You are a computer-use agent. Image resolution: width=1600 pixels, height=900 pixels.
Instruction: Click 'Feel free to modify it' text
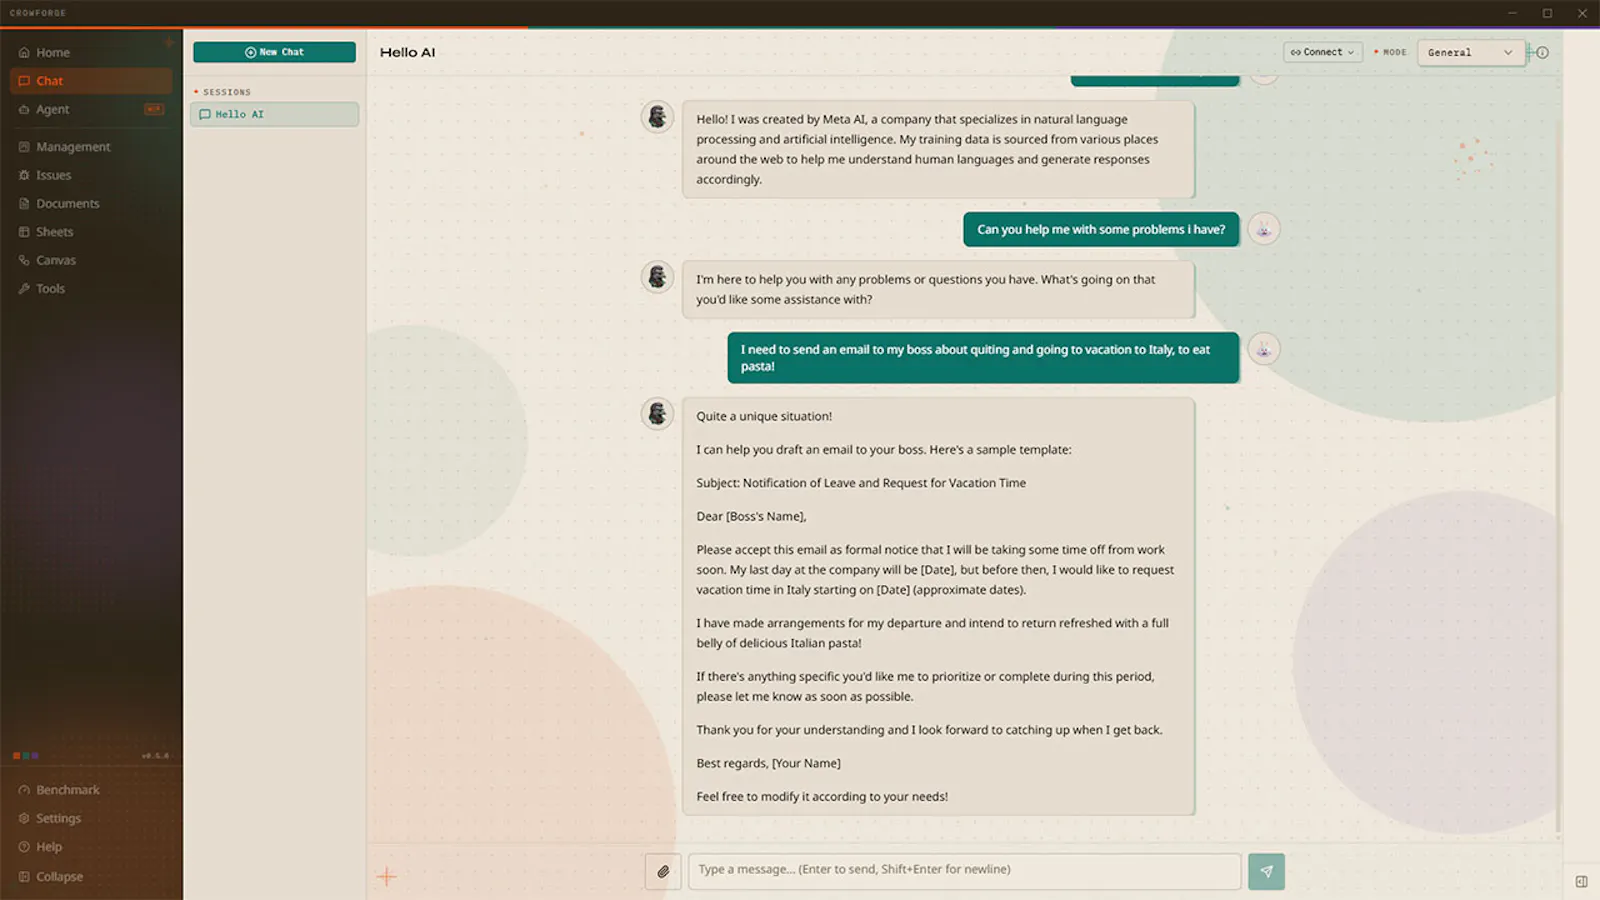point(822,797)
